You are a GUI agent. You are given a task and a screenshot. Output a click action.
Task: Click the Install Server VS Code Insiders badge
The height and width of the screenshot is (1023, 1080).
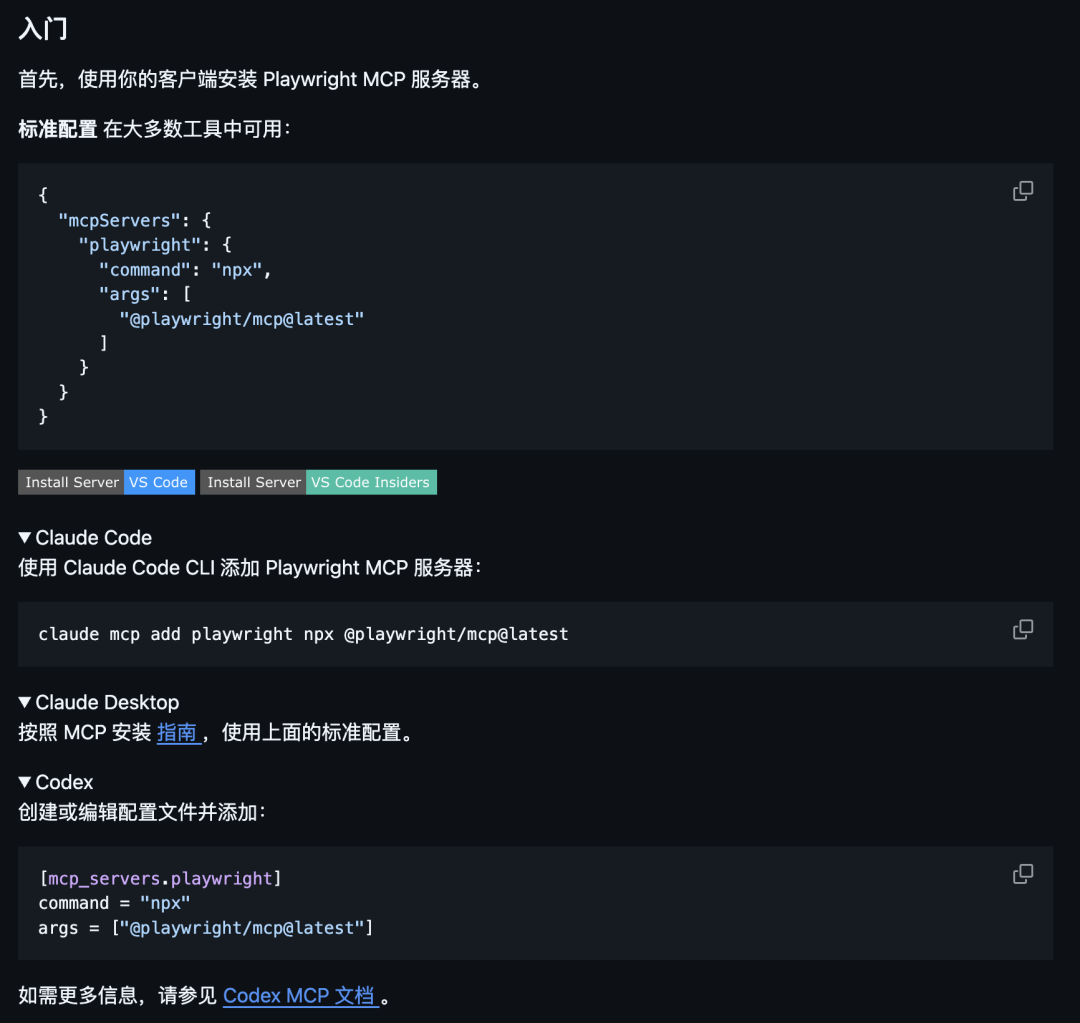(318, 482)
